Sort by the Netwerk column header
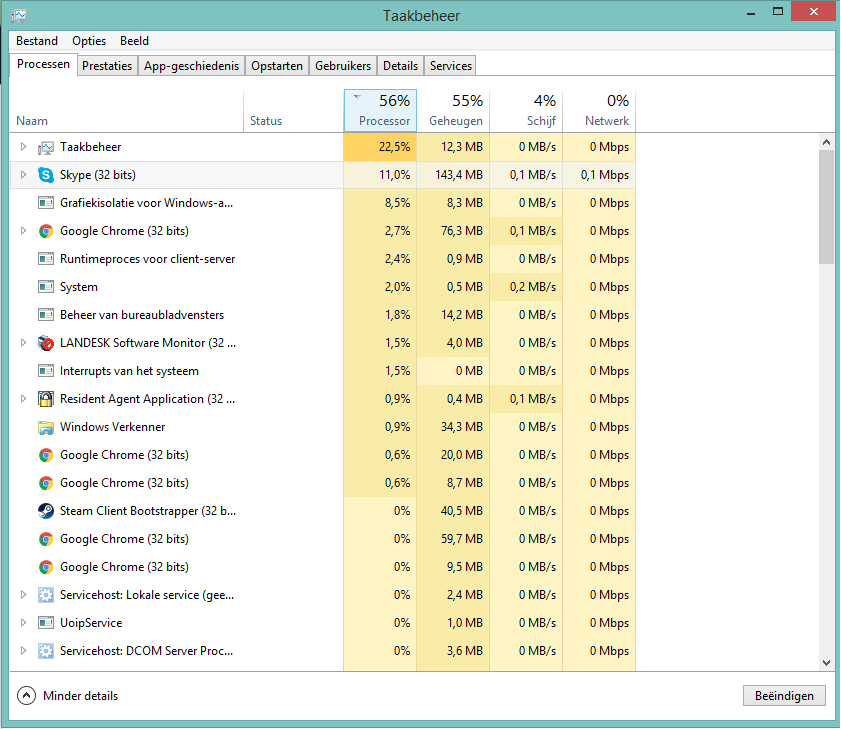The image size is (841, 729). pos(599,111)
